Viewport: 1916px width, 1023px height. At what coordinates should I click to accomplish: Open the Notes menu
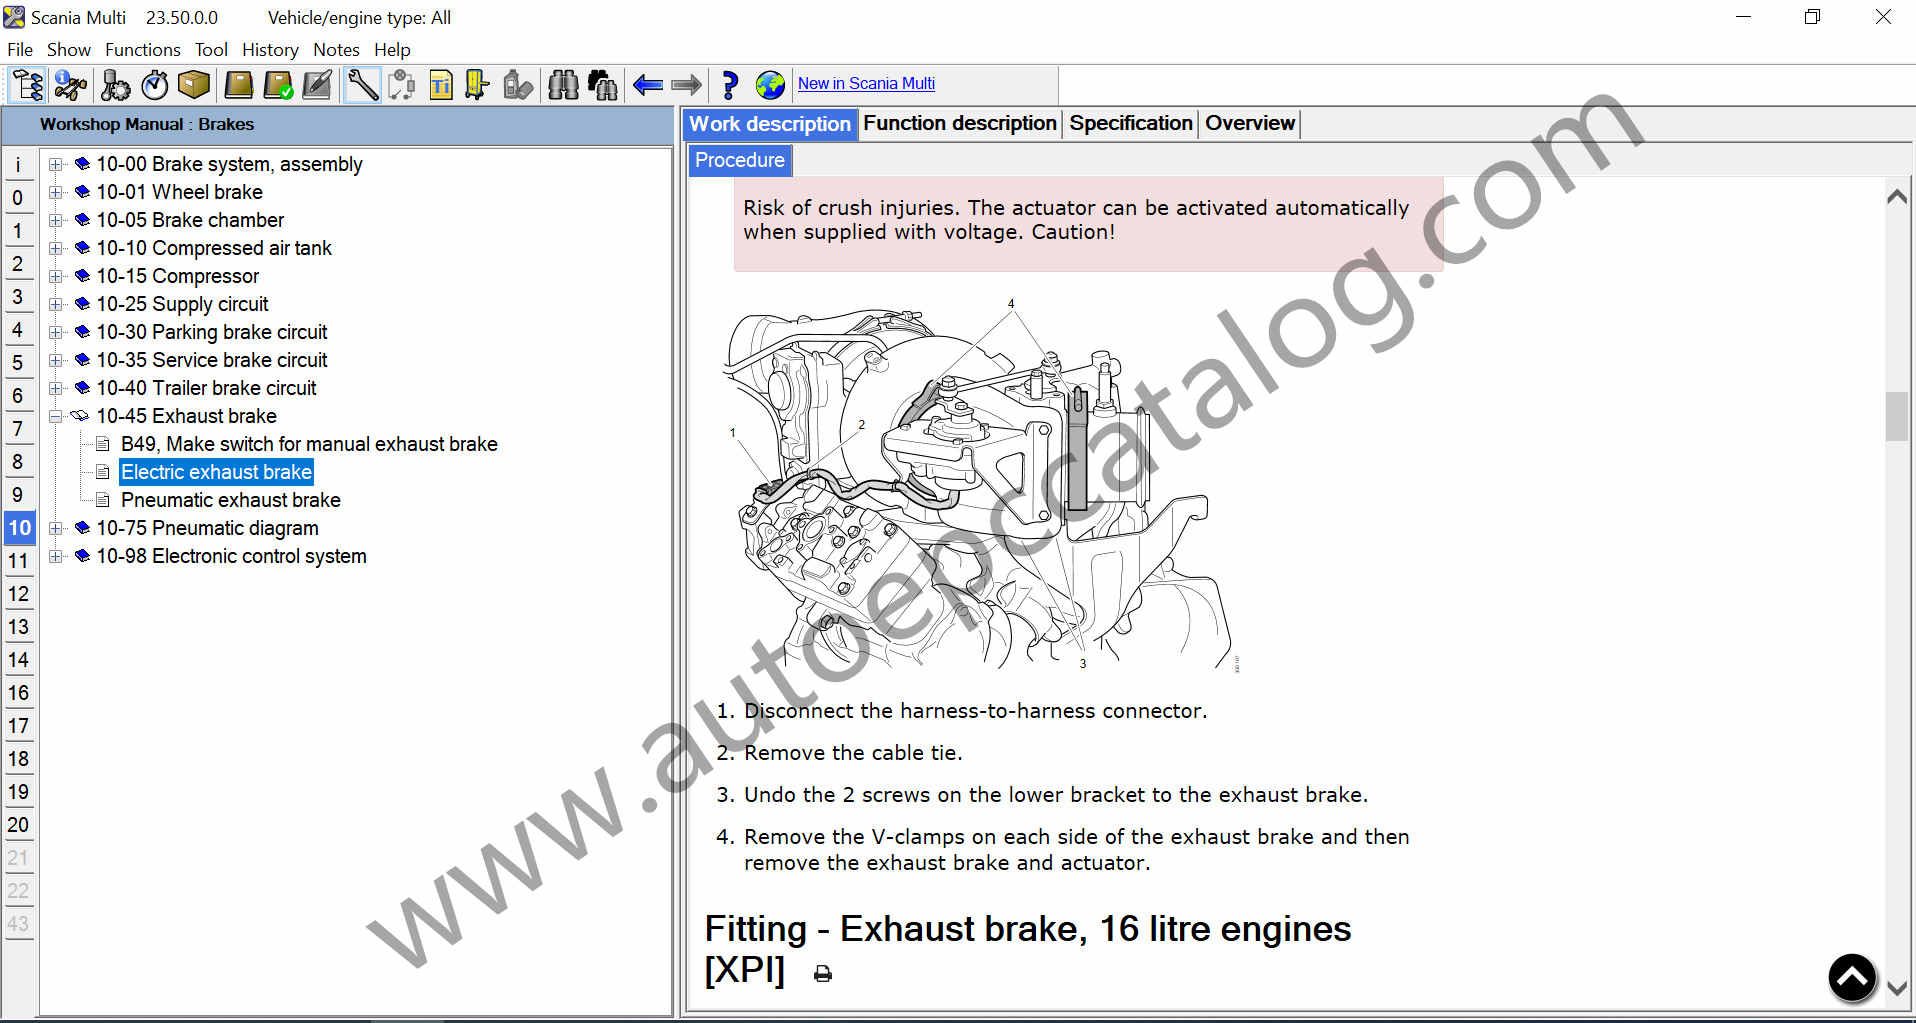[336, 50]
